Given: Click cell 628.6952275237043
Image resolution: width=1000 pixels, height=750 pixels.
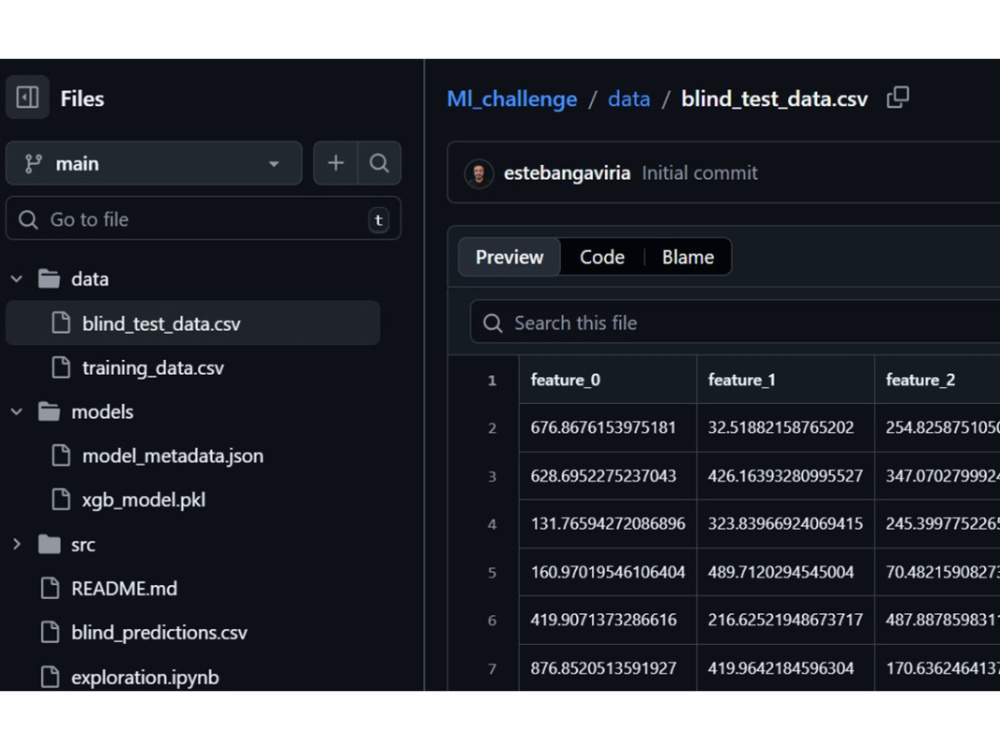Looking at the screenshot, I should (608, 476).
